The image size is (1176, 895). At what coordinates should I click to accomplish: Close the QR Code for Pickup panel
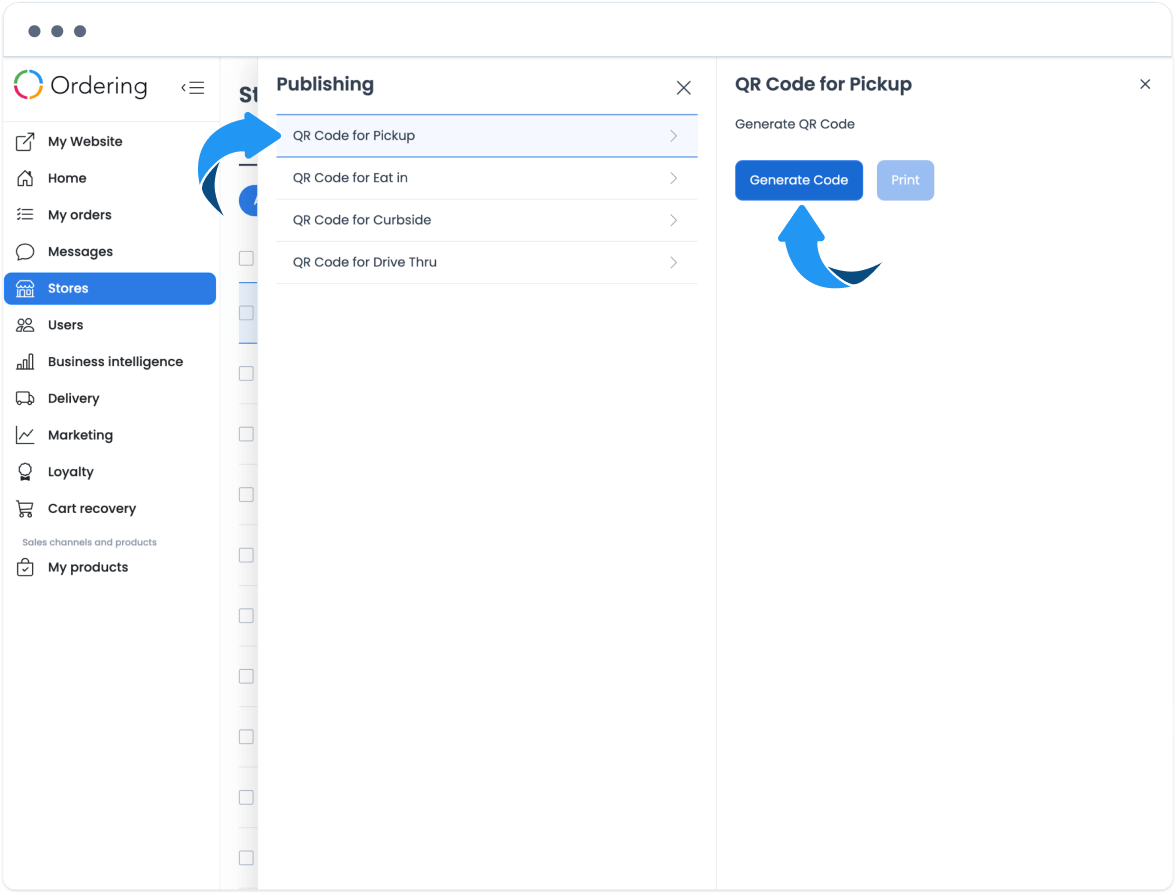(x=1144, y=84)
